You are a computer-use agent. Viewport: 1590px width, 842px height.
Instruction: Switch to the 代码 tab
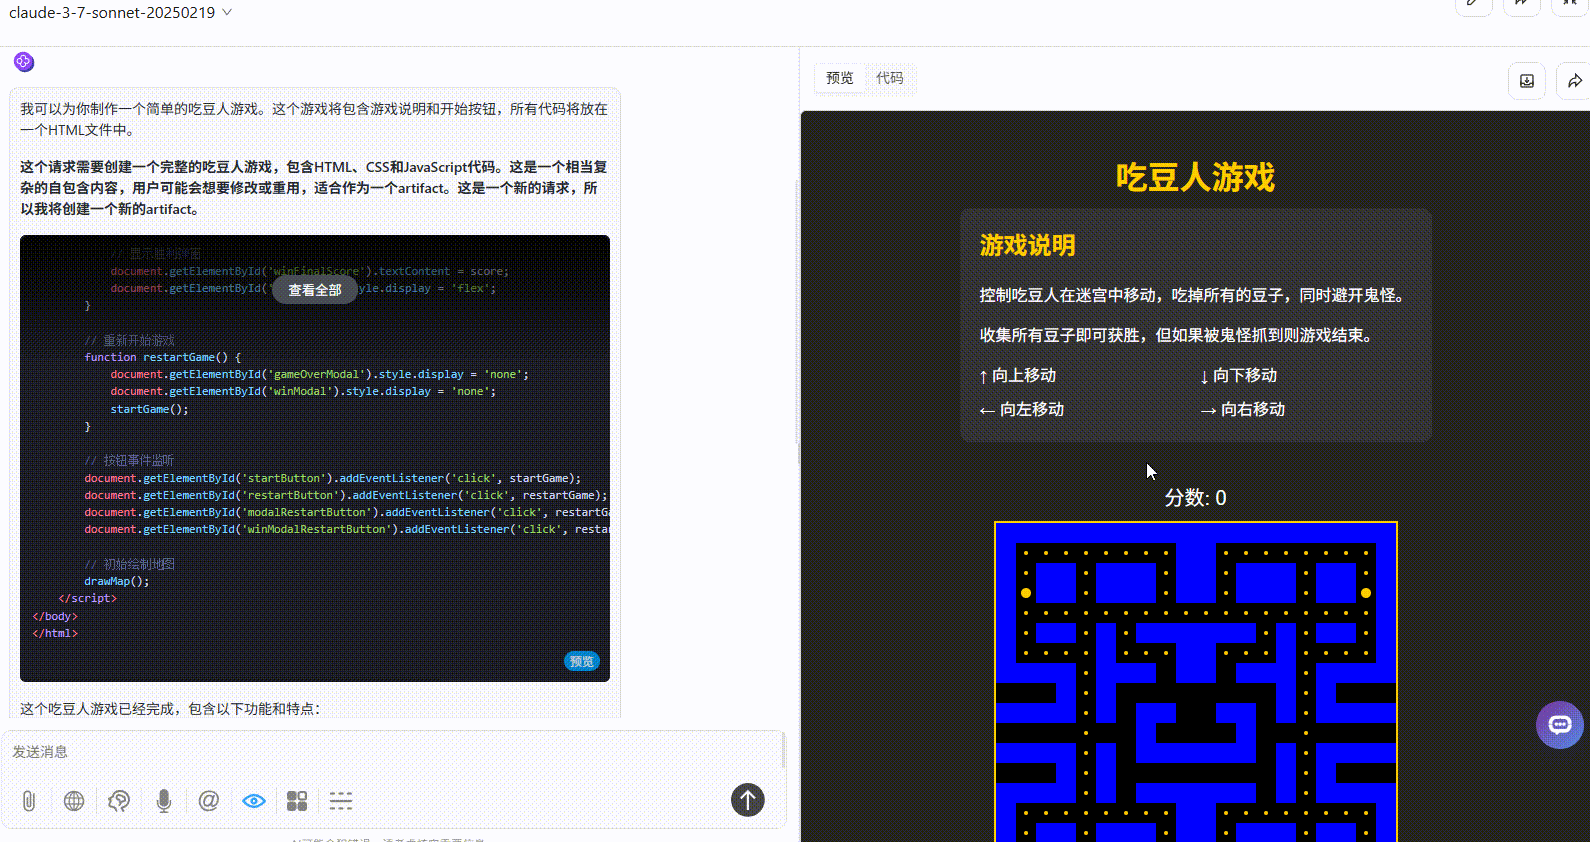tap(890, 78)
